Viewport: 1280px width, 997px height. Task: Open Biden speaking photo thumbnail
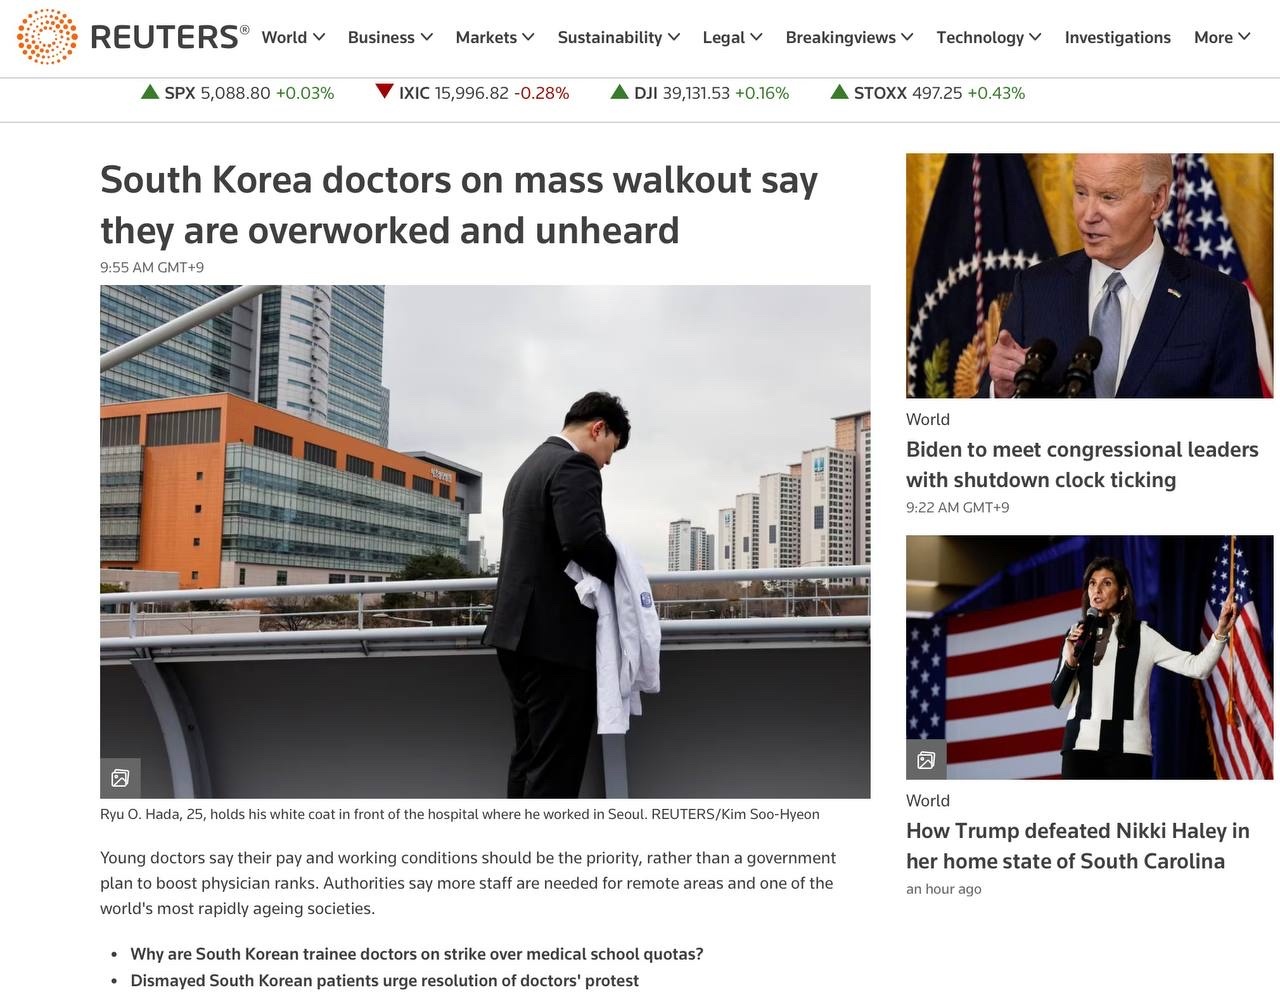(x=1089, y=275)
